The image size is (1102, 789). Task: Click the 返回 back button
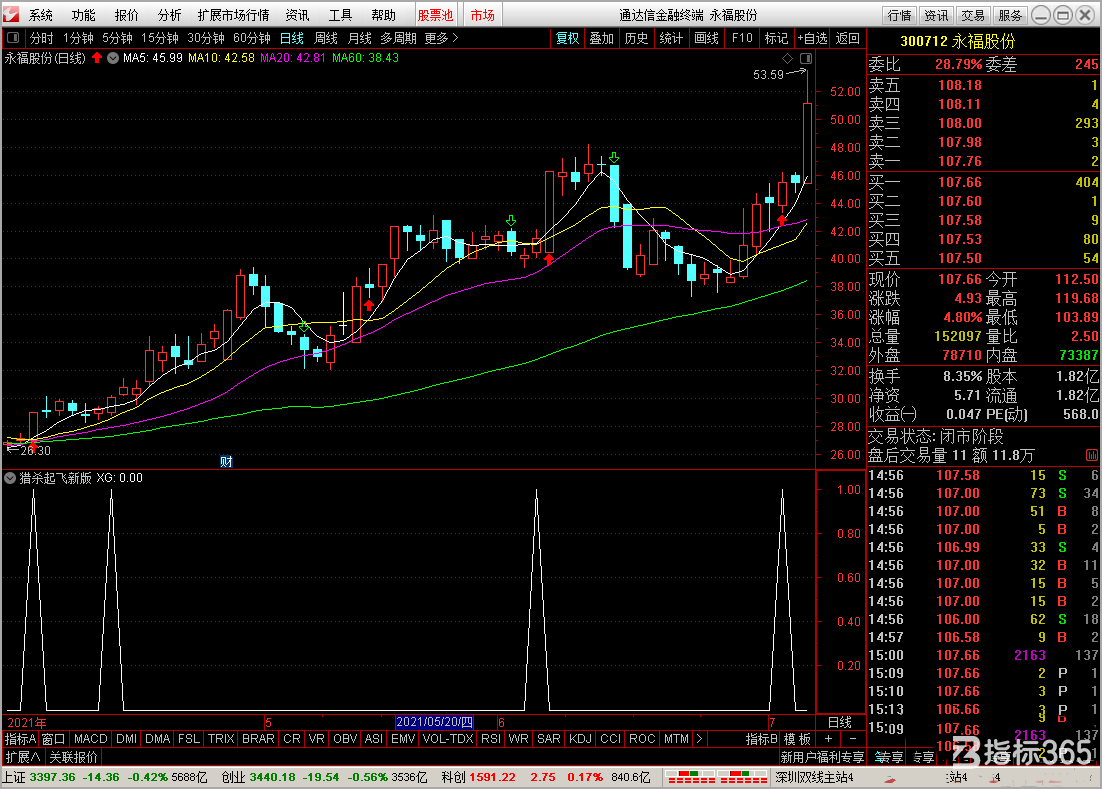(x=848, y=38)
